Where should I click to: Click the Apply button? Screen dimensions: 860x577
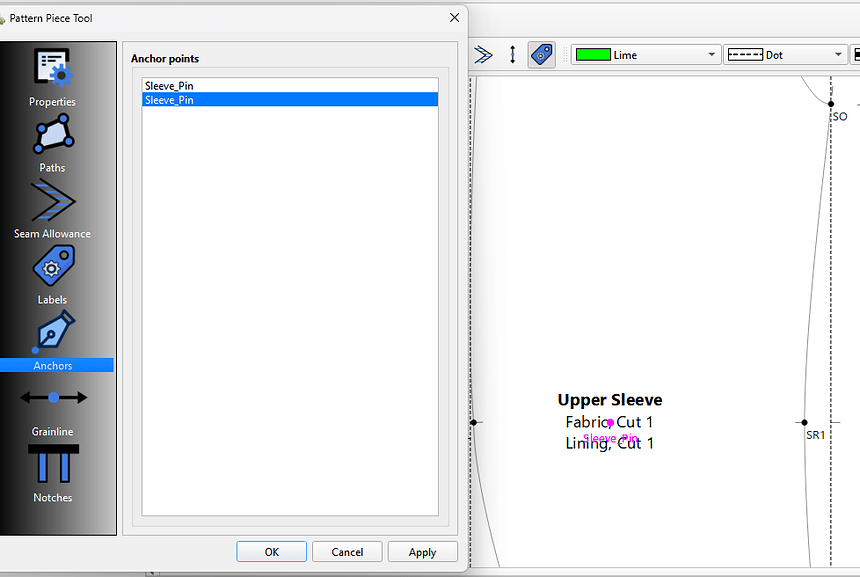(x=422, y=552)
